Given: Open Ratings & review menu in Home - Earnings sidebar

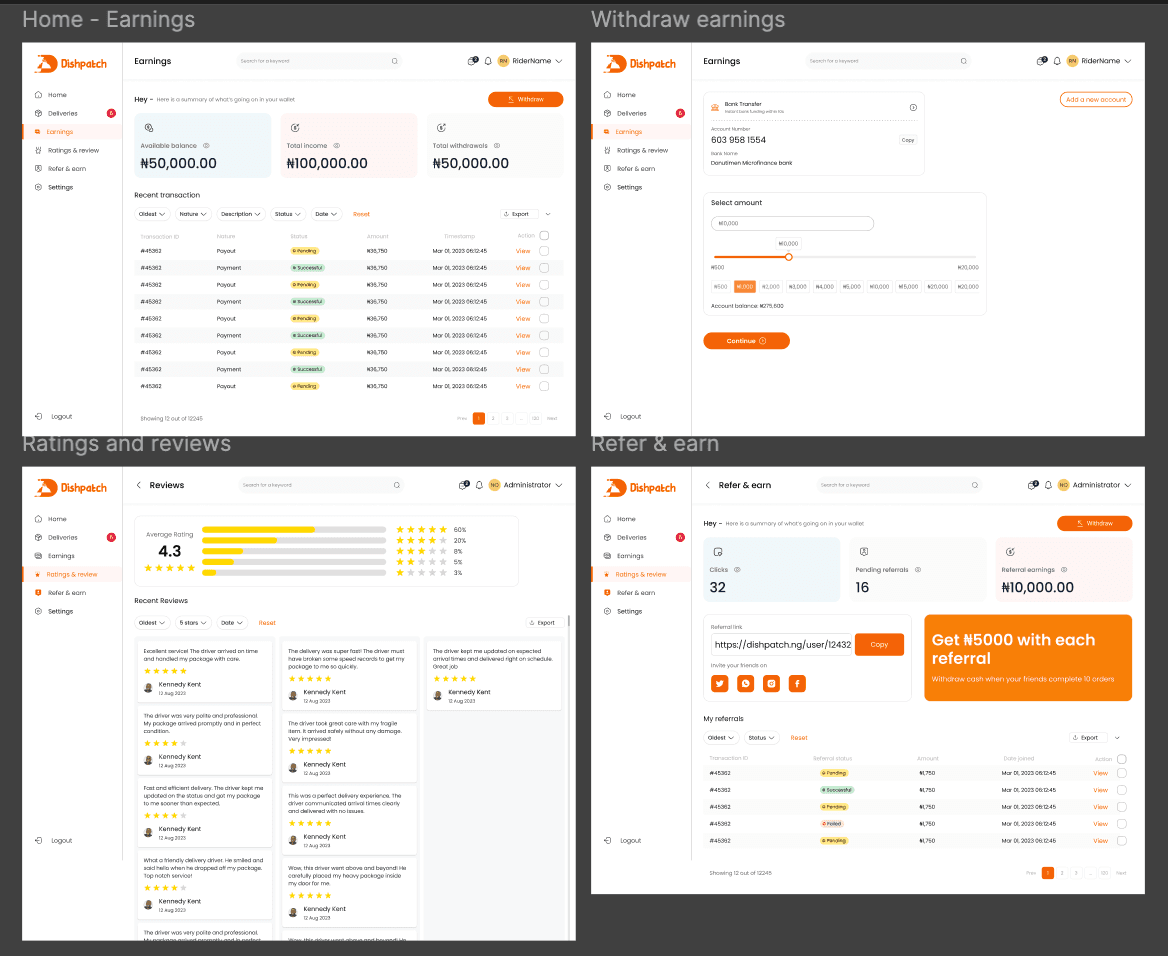Looking at the screenshot, I should (x=74, y=151).
